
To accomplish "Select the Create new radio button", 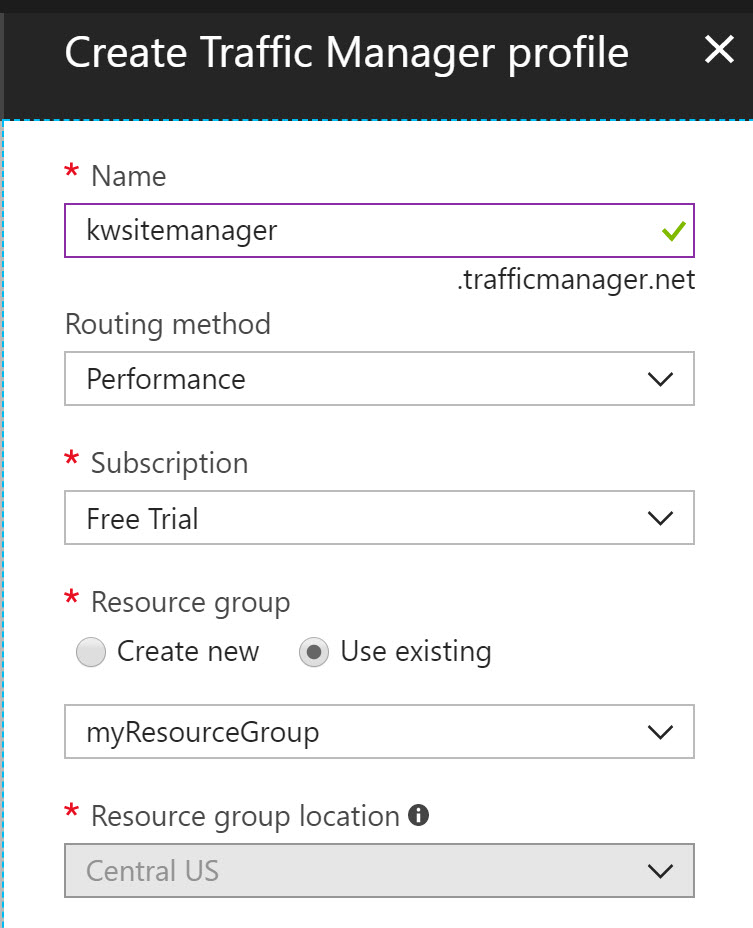I will [91, 652].
